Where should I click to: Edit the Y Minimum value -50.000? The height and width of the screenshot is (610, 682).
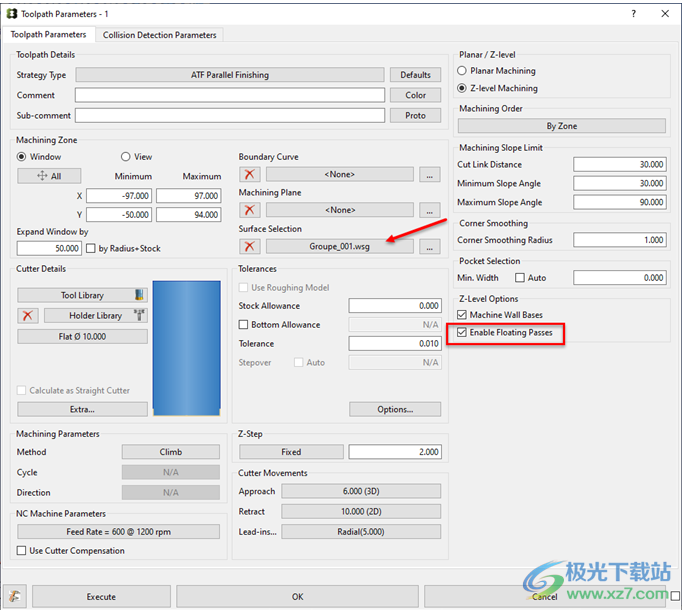119,215
